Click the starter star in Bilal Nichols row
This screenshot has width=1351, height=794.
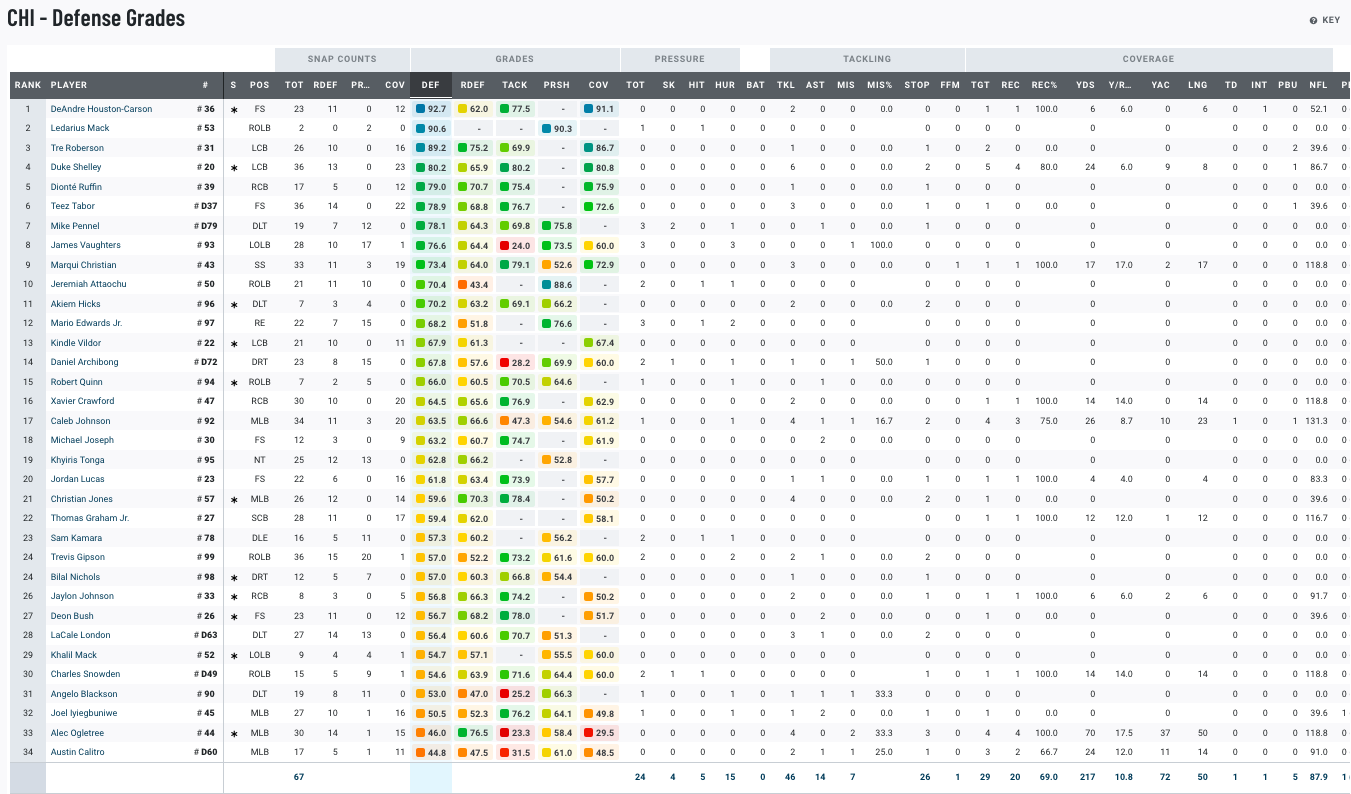click(x=234, y=577)
